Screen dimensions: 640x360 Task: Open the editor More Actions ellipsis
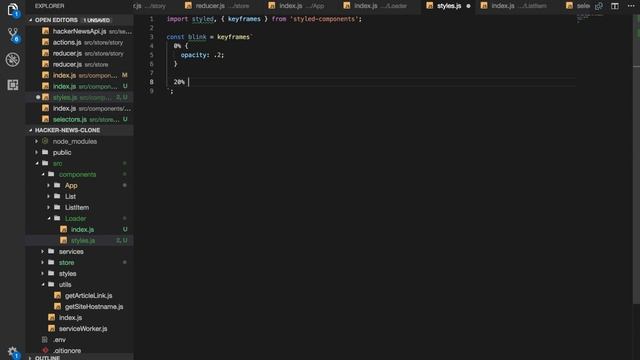pyautogui.click(x=631, y=6)
